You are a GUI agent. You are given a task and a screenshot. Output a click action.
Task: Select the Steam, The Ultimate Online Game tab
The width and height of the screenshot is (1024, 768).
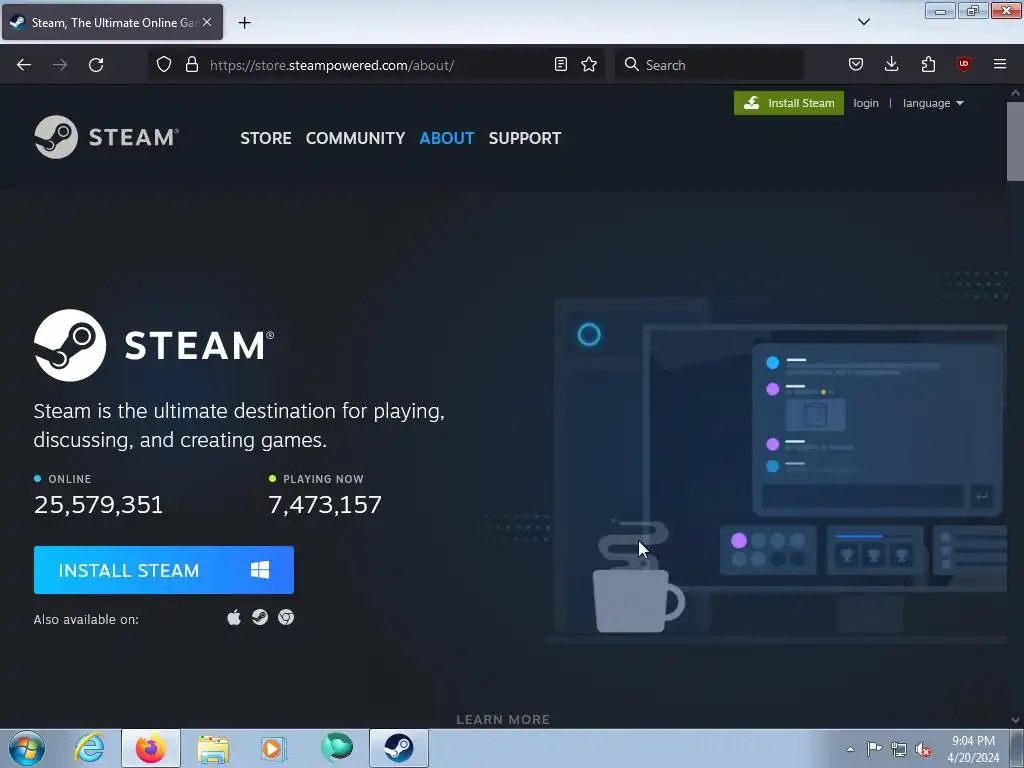click(112, 22)
